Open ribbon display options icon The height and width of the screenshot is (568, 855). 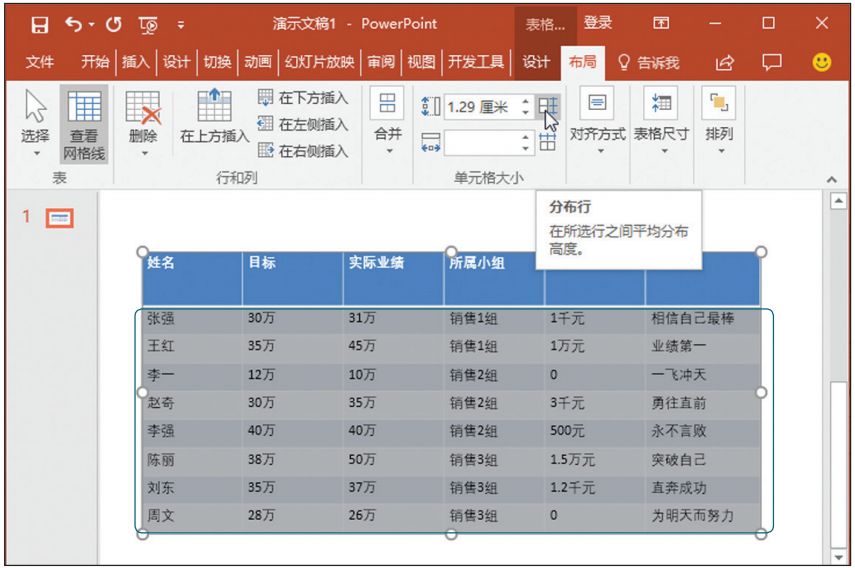(x=661, y=23)
